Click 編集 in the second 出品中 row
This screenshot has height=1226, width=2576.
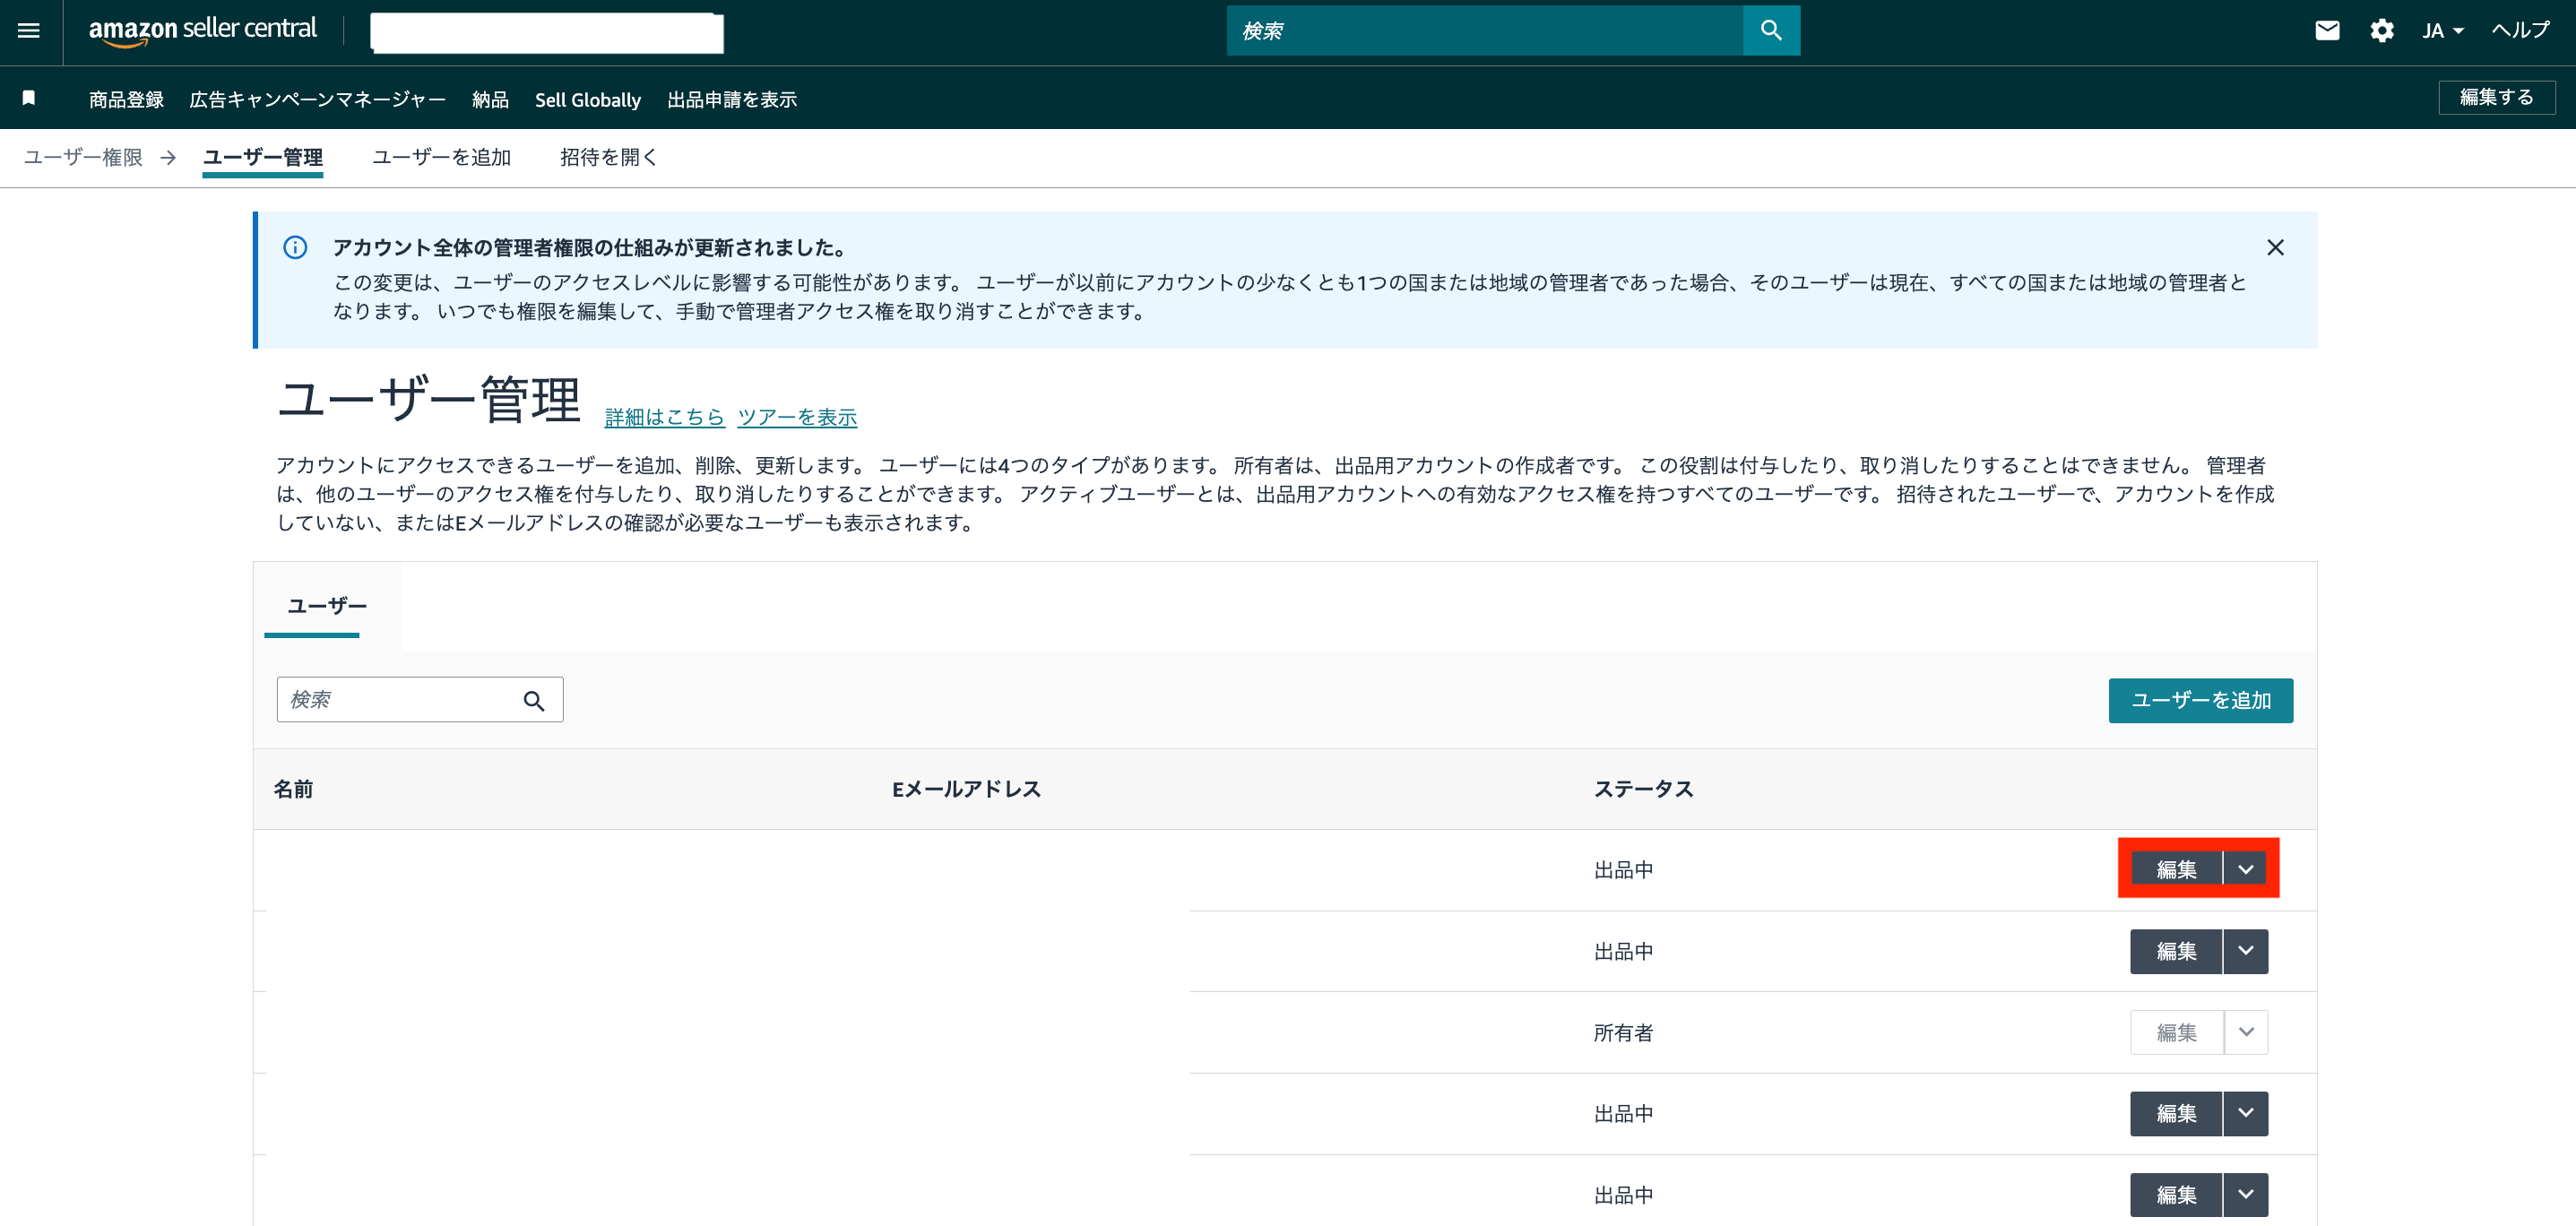click(2176, 951)
